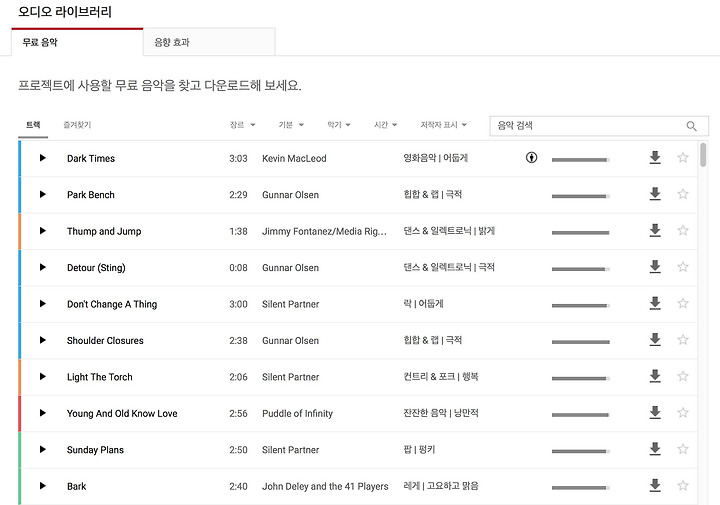
Task: Open the Light The Torch track title
Action: pos(99,377)
